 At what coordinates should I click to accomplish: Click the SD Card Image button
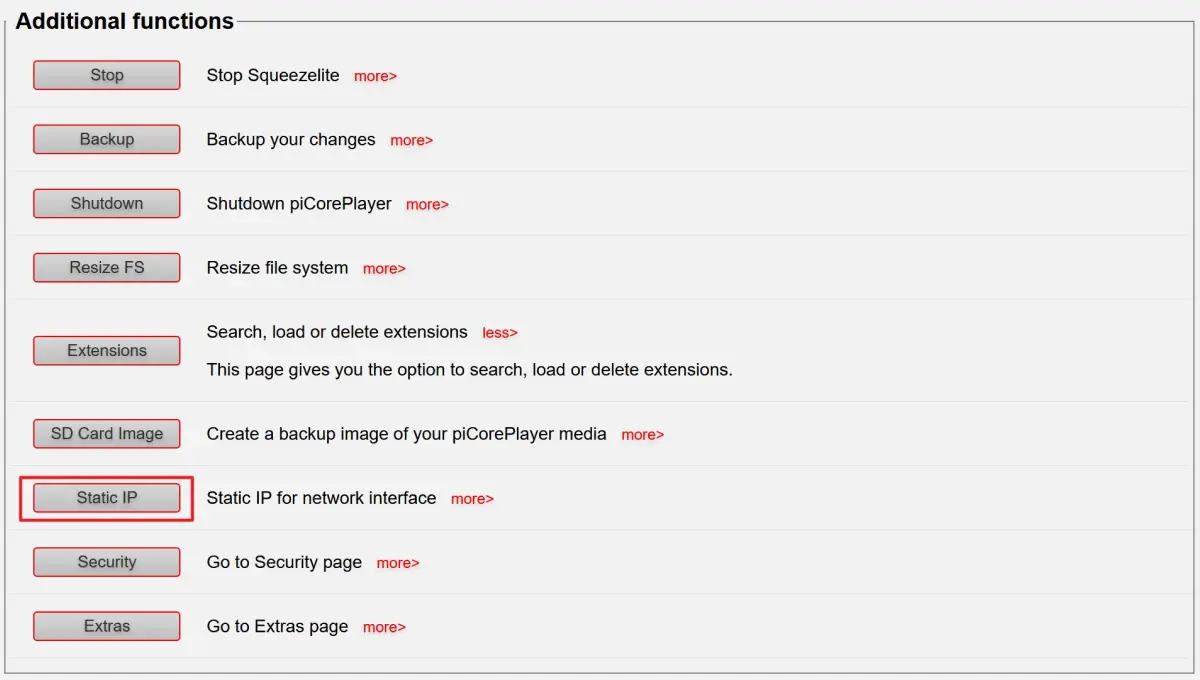tap(107, 434)
